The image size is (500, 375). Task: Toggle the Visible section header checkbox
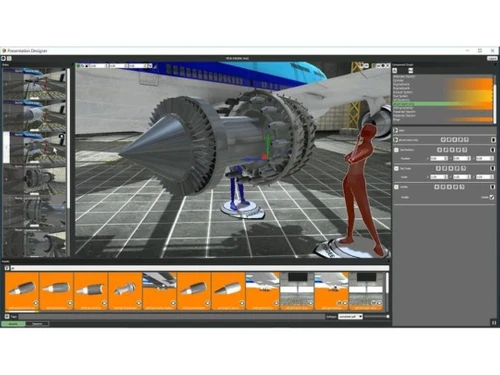click(x=396, y=187)
